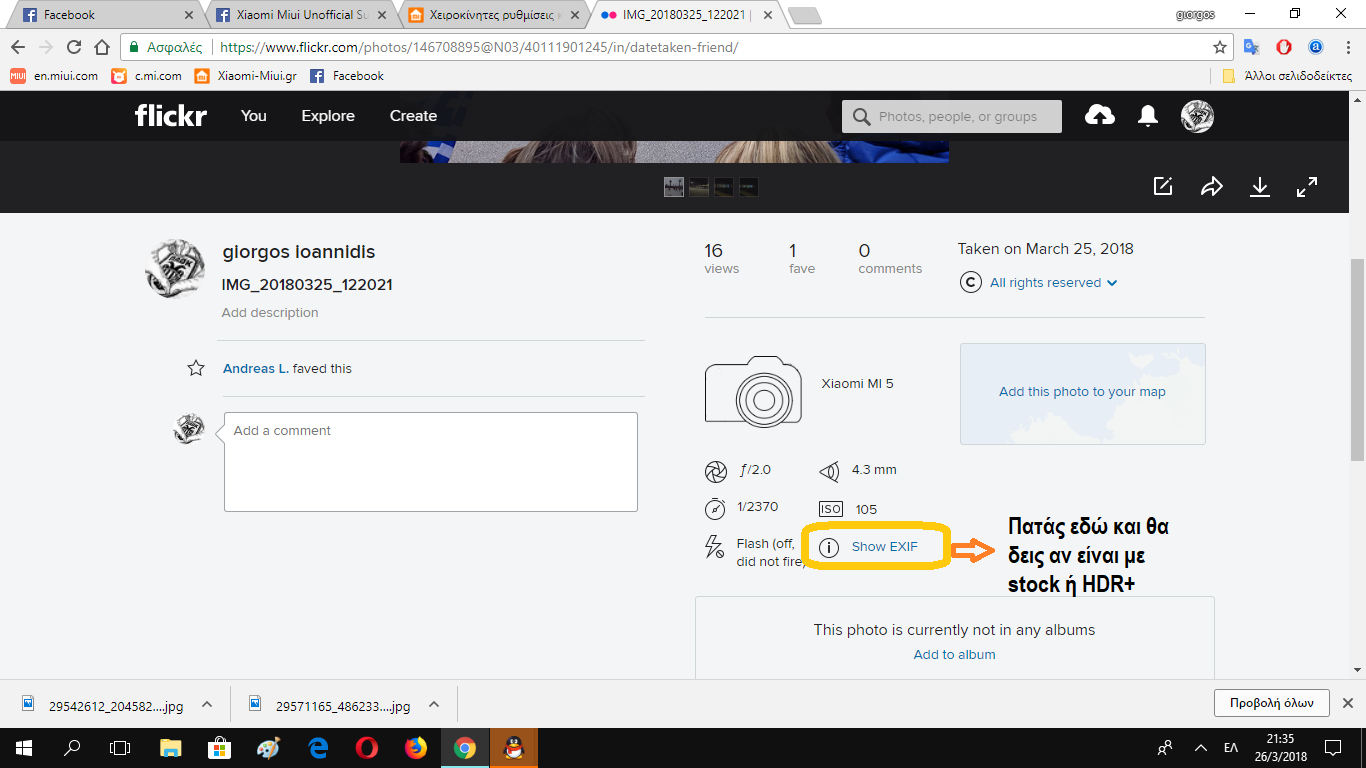Bookmark this page with star icon

point(1220,47)
